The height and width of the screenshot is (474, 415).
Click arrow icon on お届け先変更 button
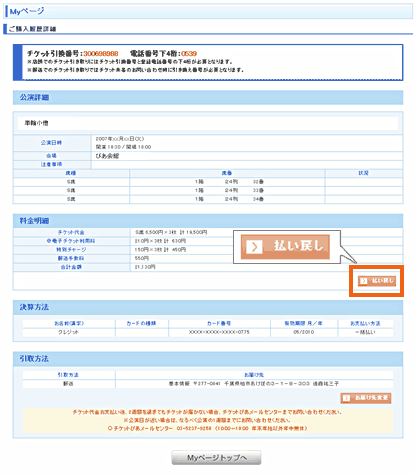(x=346, y=398)
